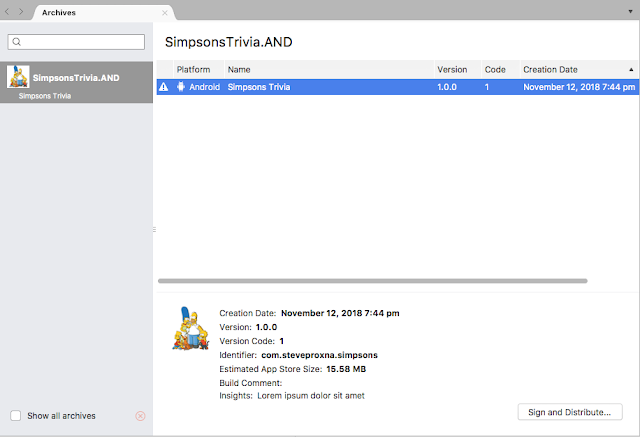Enable the Show all archives checkbox

[x=16, y=416]
